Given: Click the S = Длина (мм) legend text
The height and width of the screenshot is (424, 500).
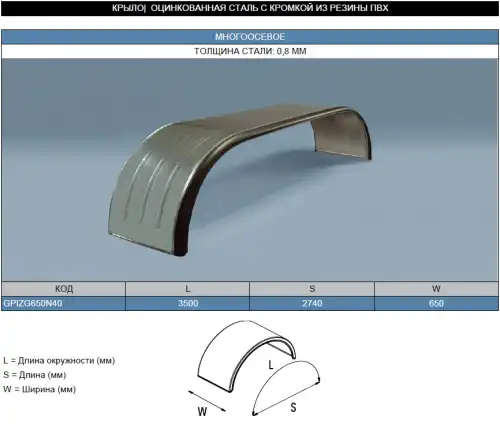Looking at the screenshot, I should pos(35,375).
